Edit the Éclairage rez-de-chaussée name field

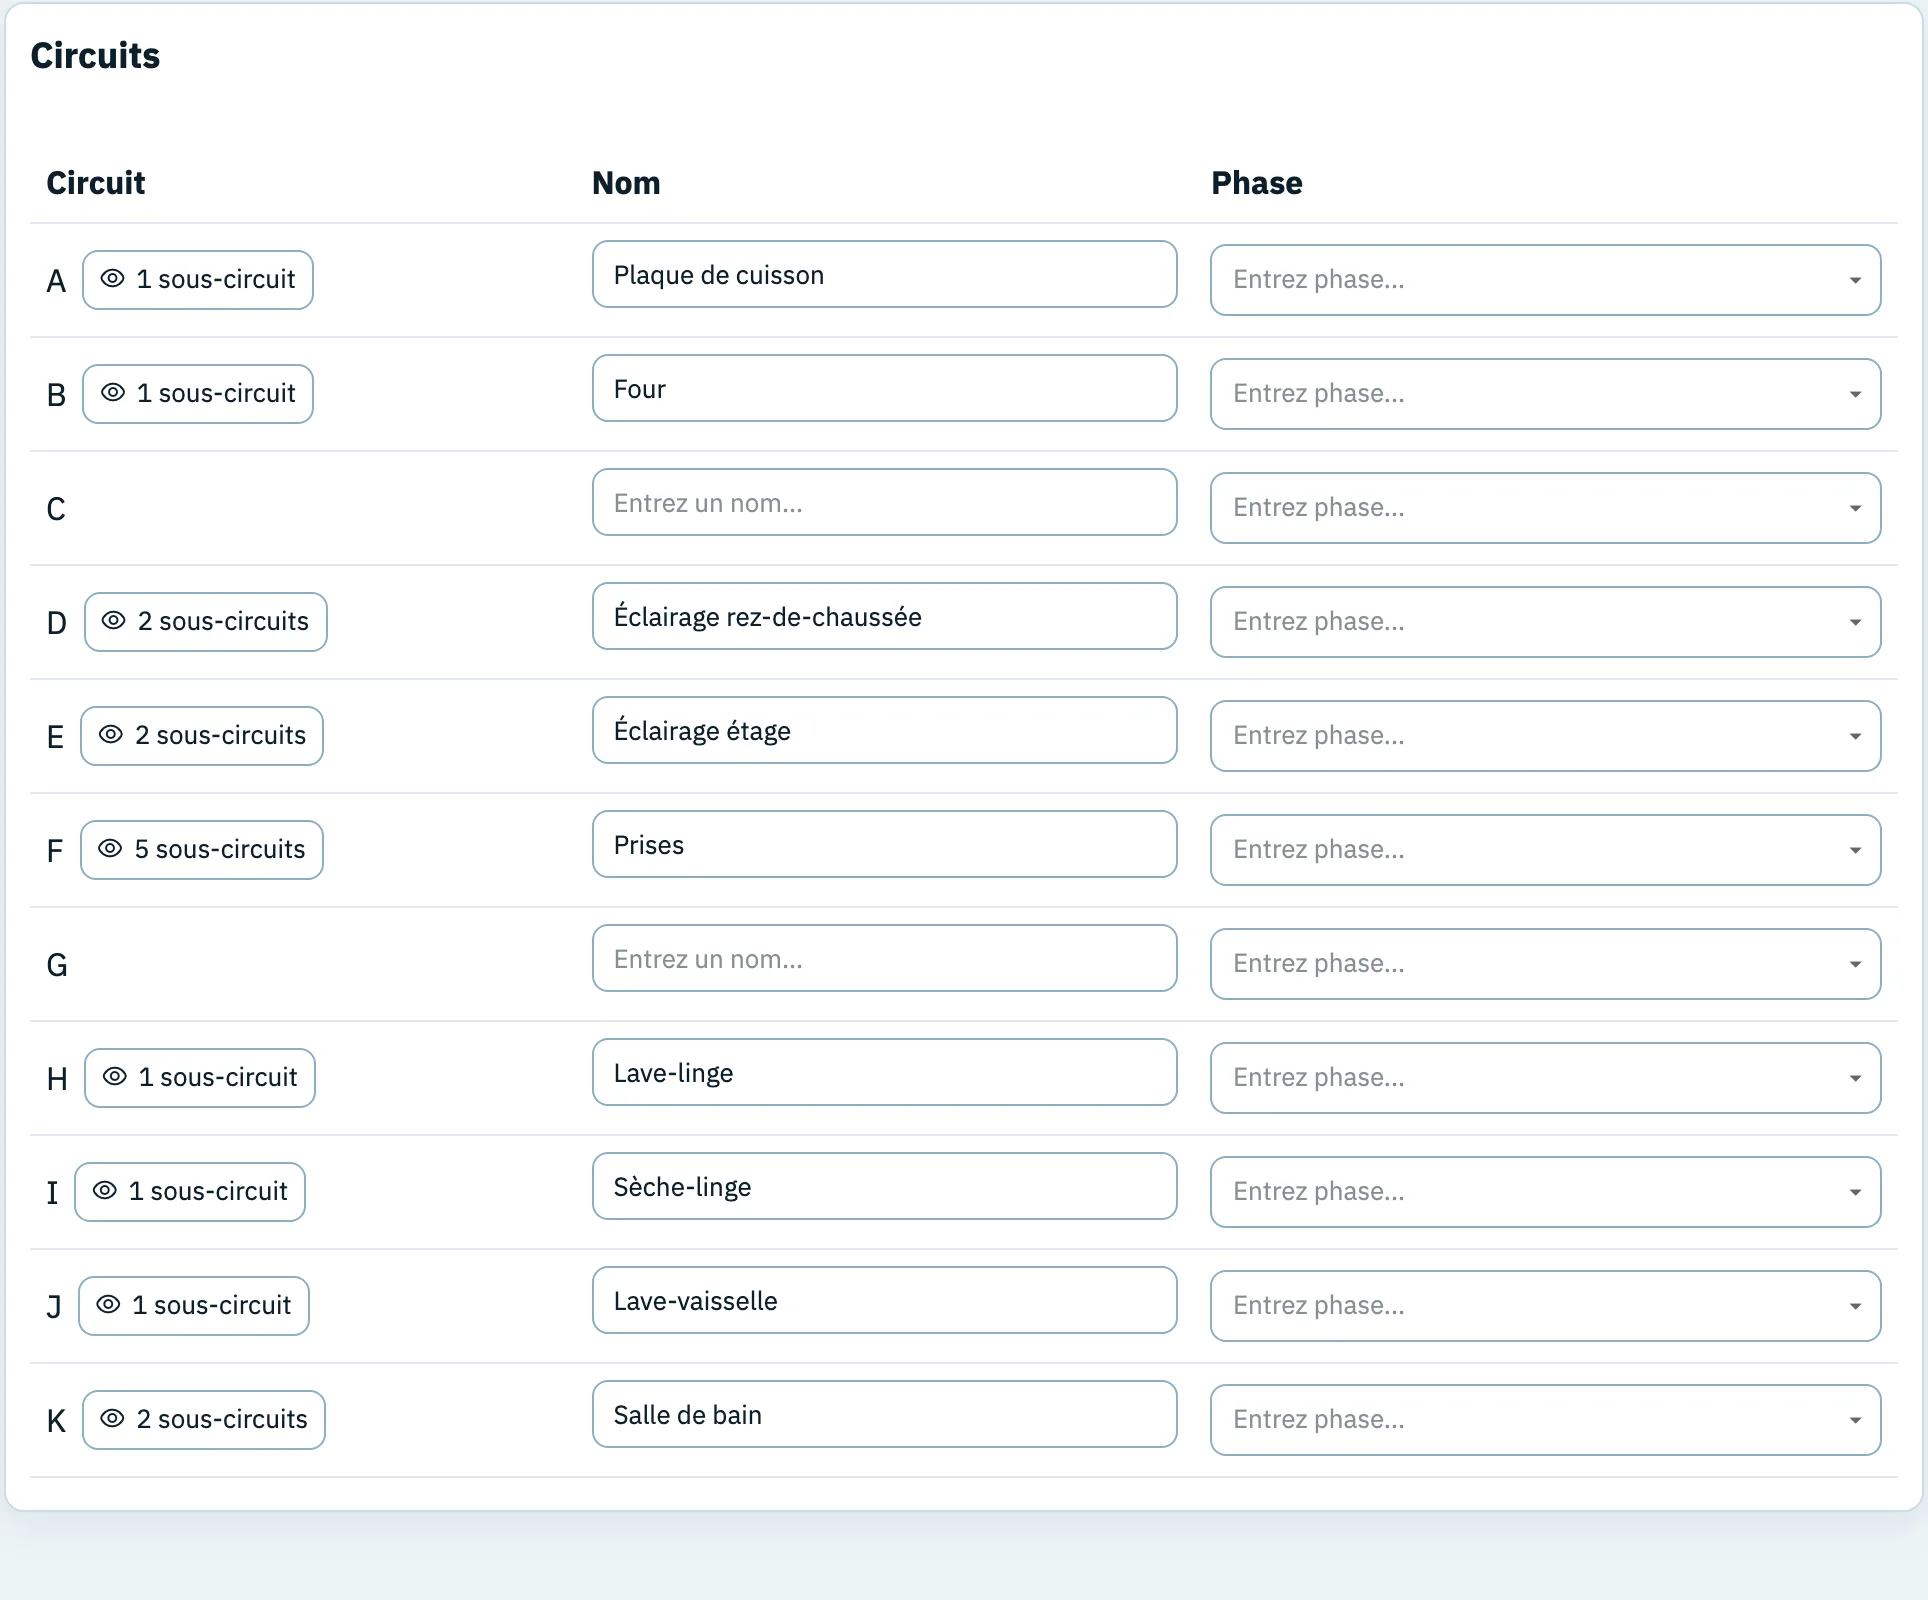pos(885,616)
